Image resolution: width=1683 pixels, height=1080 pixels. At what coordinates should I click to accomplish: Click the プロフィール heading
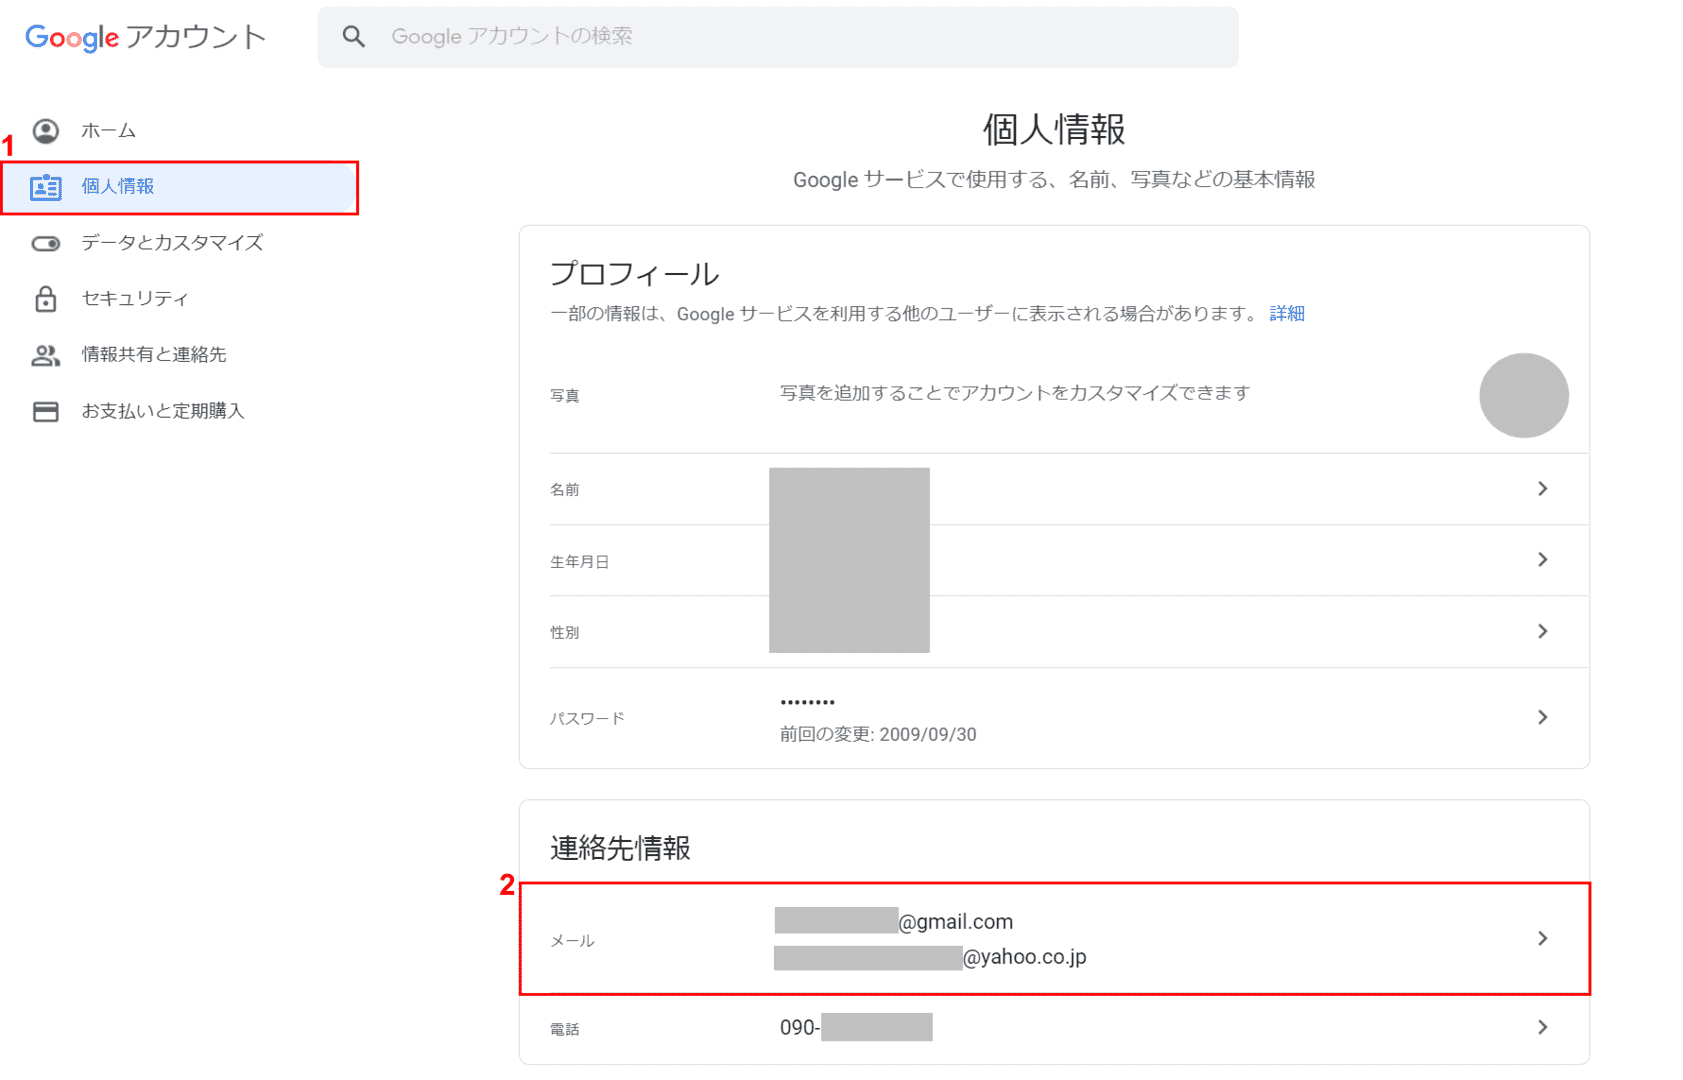[635, 274]
